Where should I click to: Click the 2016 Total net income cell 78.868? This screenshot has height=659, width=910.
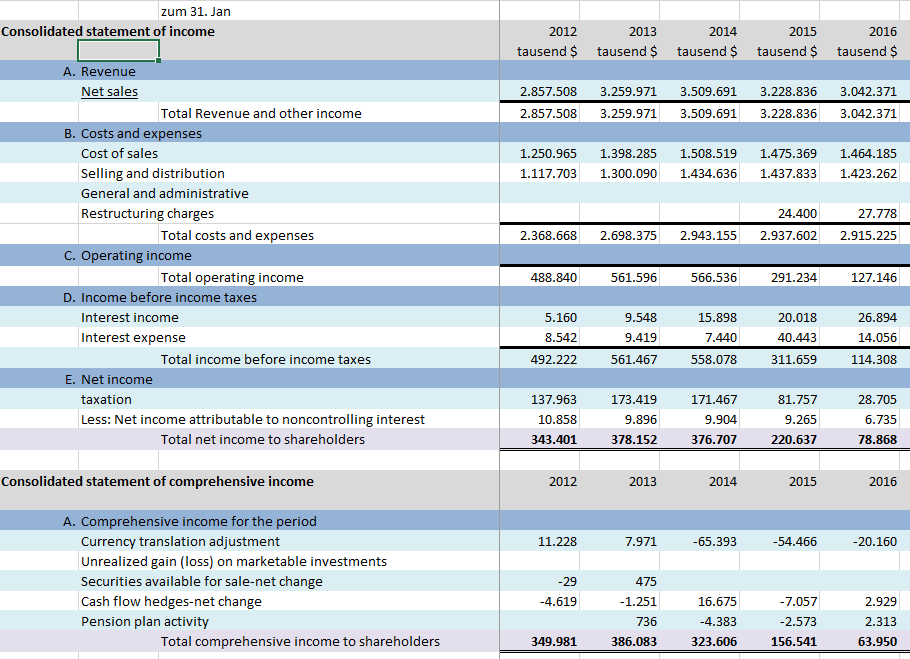click(878, 440)
